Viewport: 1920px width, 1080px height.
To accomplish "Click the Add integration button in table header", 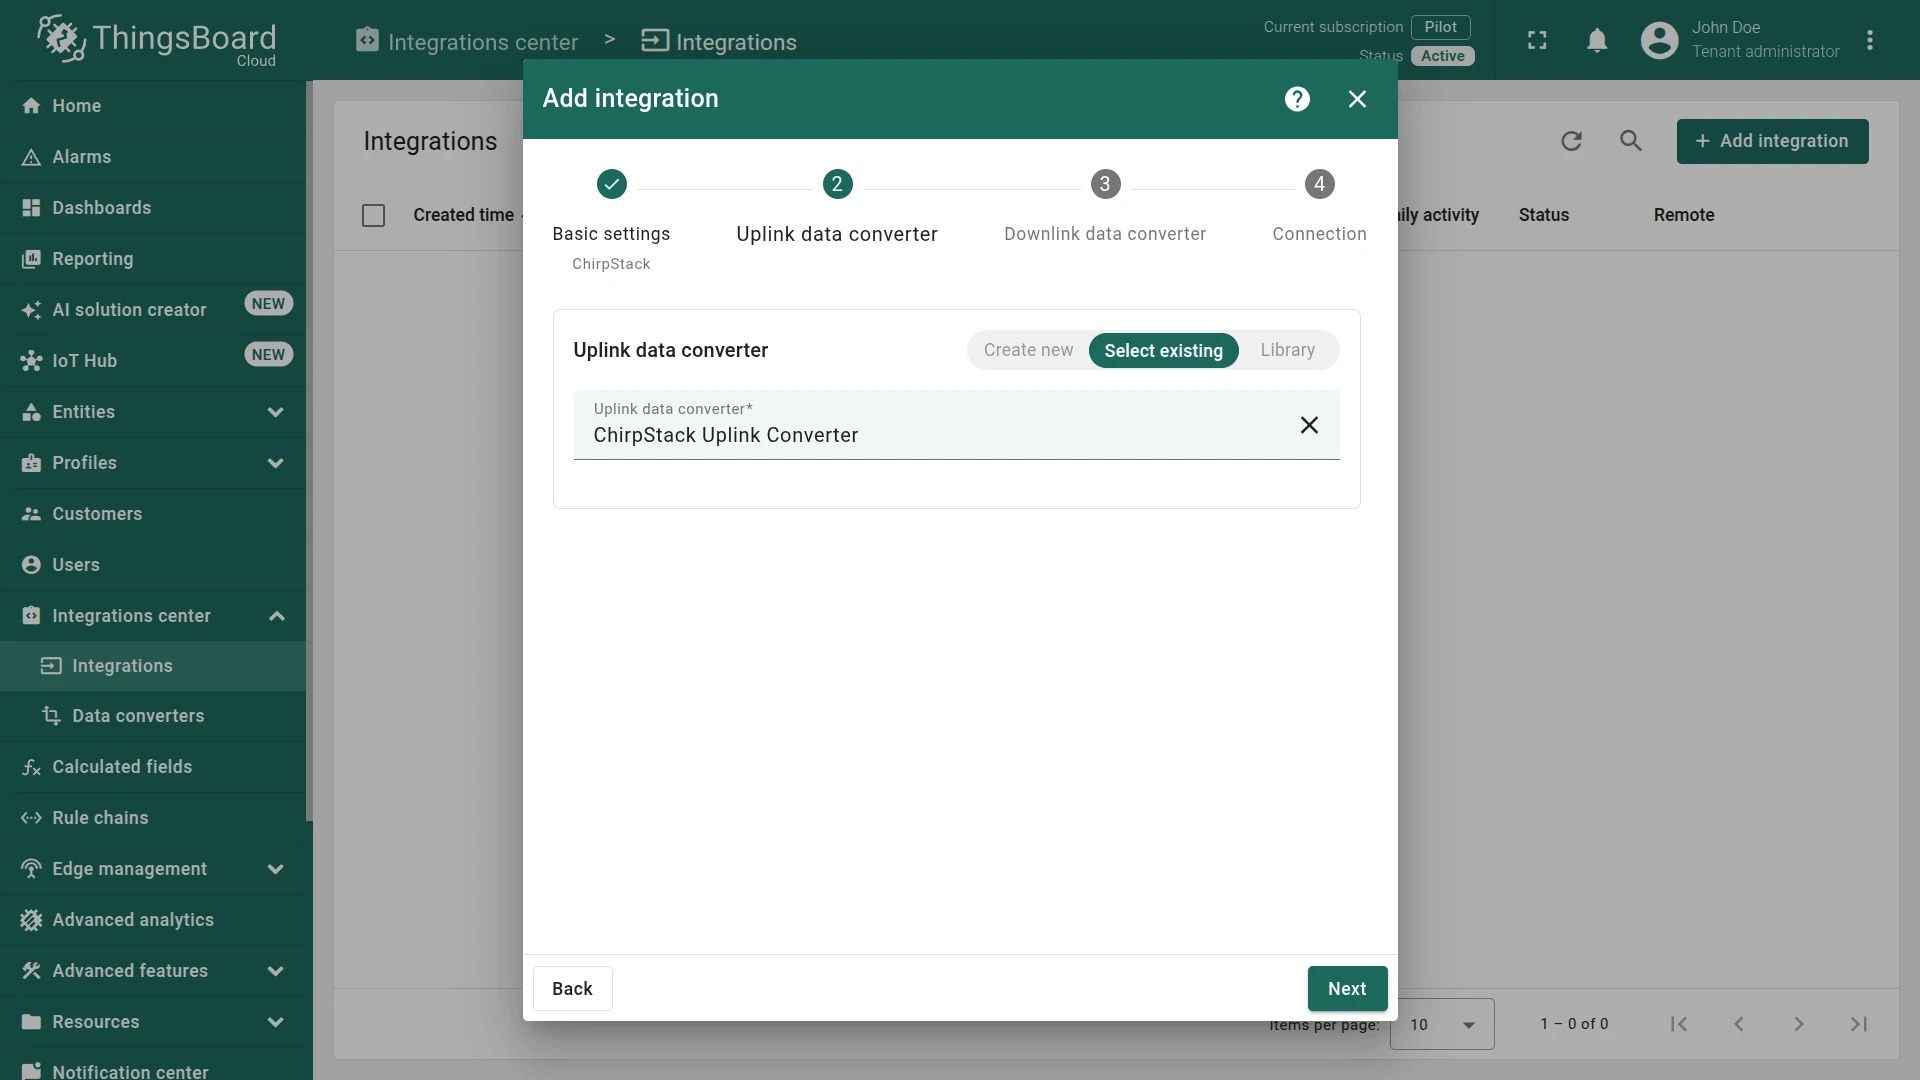I will pos(1772,141).
